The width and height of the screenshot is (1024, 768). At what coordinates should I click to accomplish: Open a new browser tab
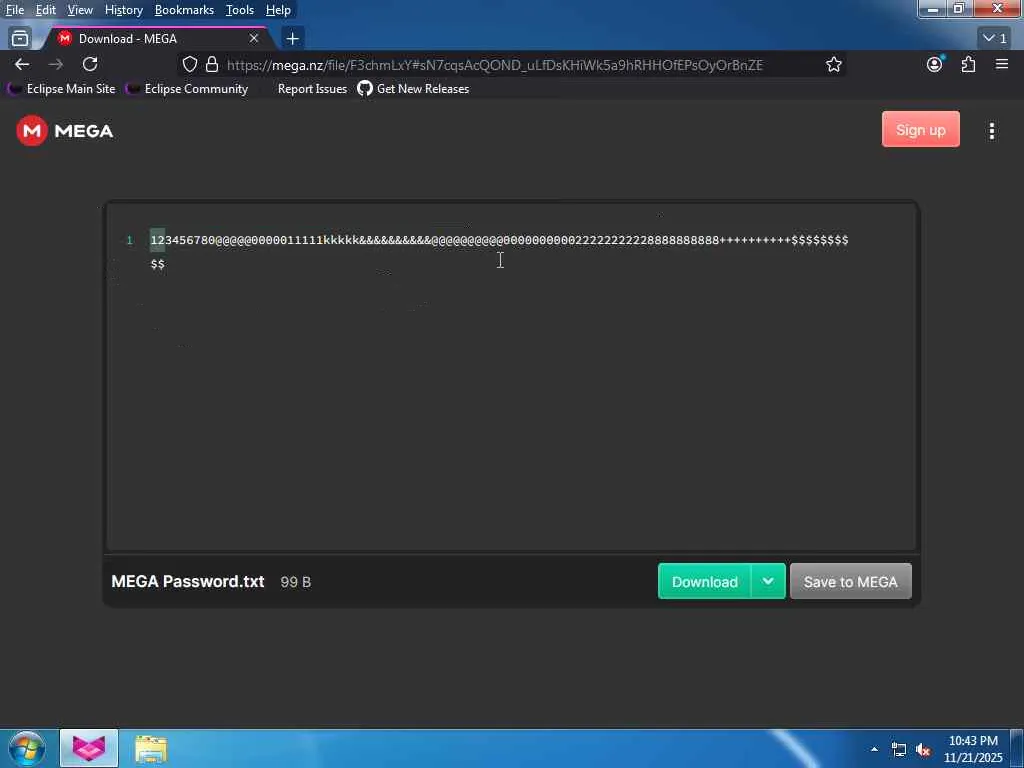point(293,39)
